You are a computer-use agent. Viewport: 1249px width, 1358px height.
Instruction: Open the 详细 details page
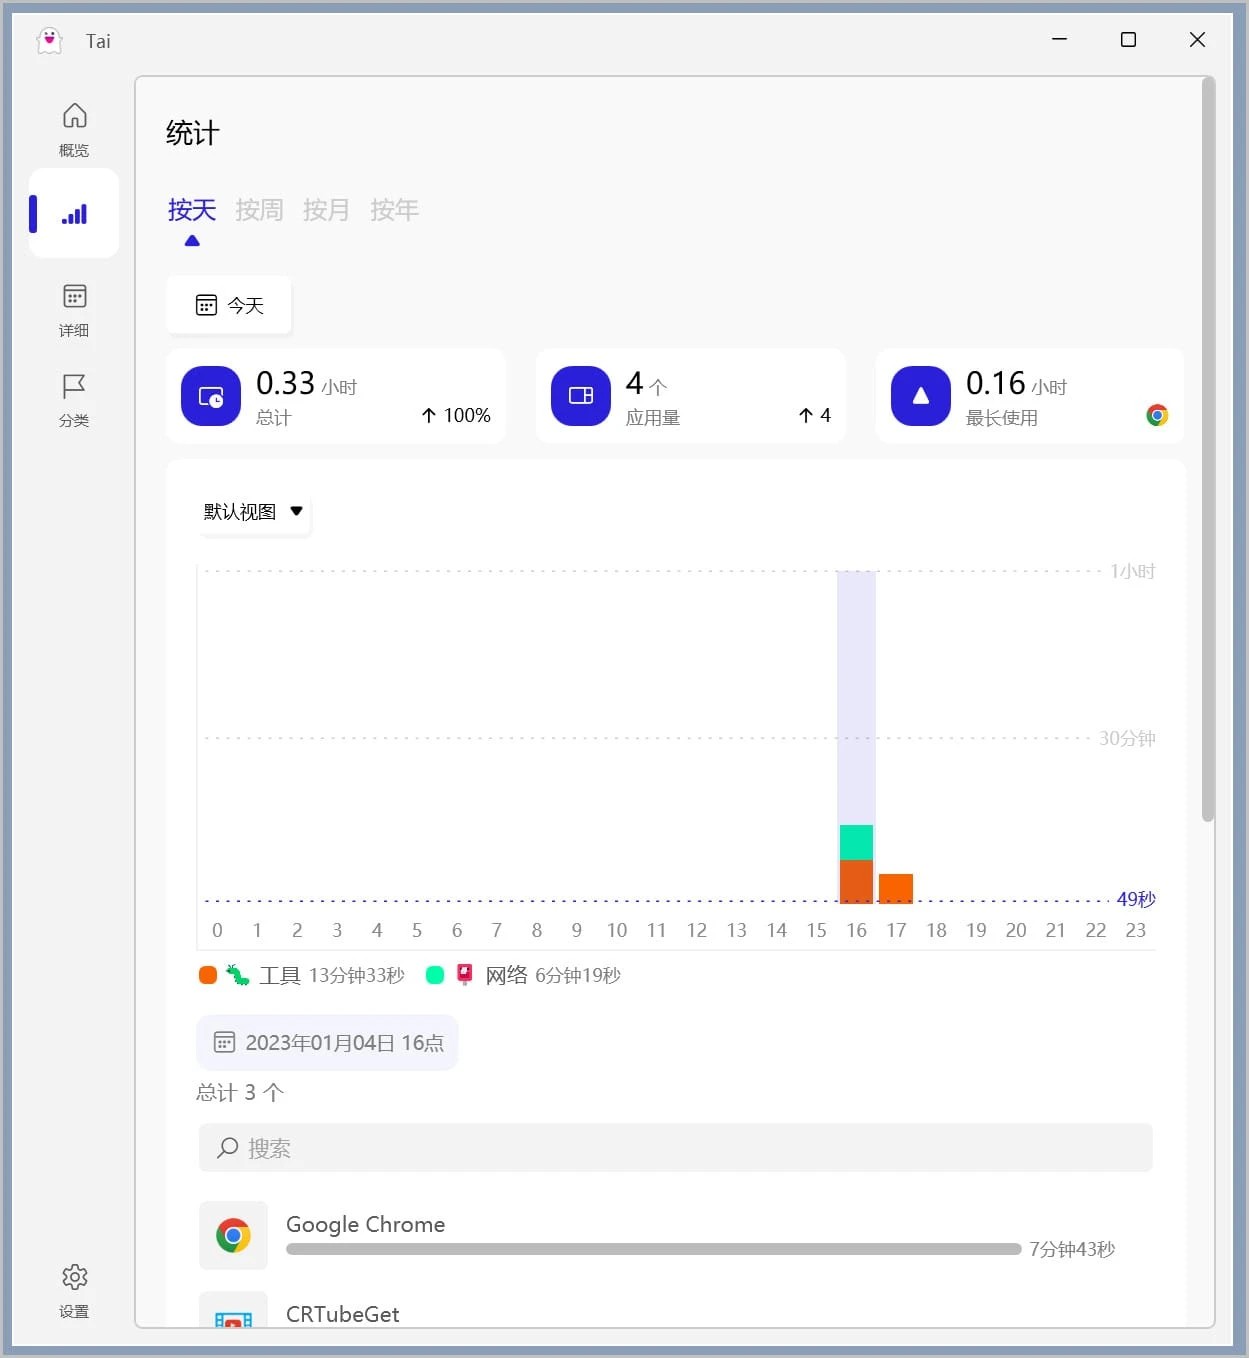pos(74,310)
